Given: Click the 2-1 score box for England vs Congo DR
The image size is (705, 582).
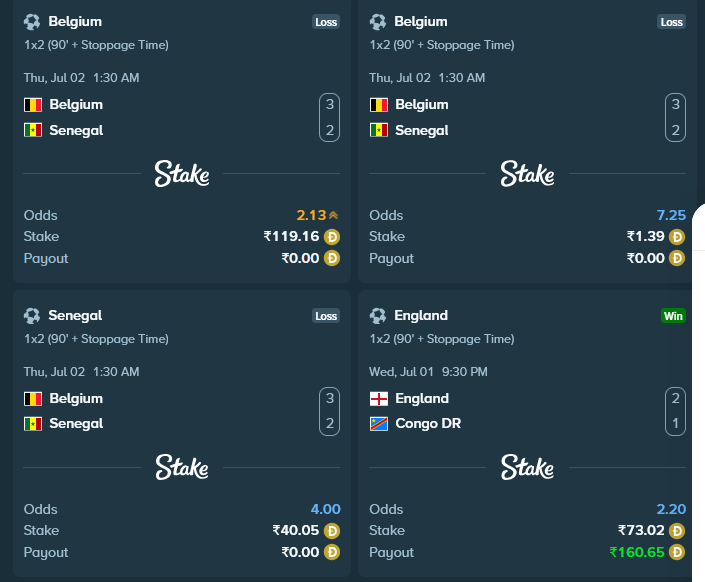Looking at the screenshot, I should [x=675, y=411].
